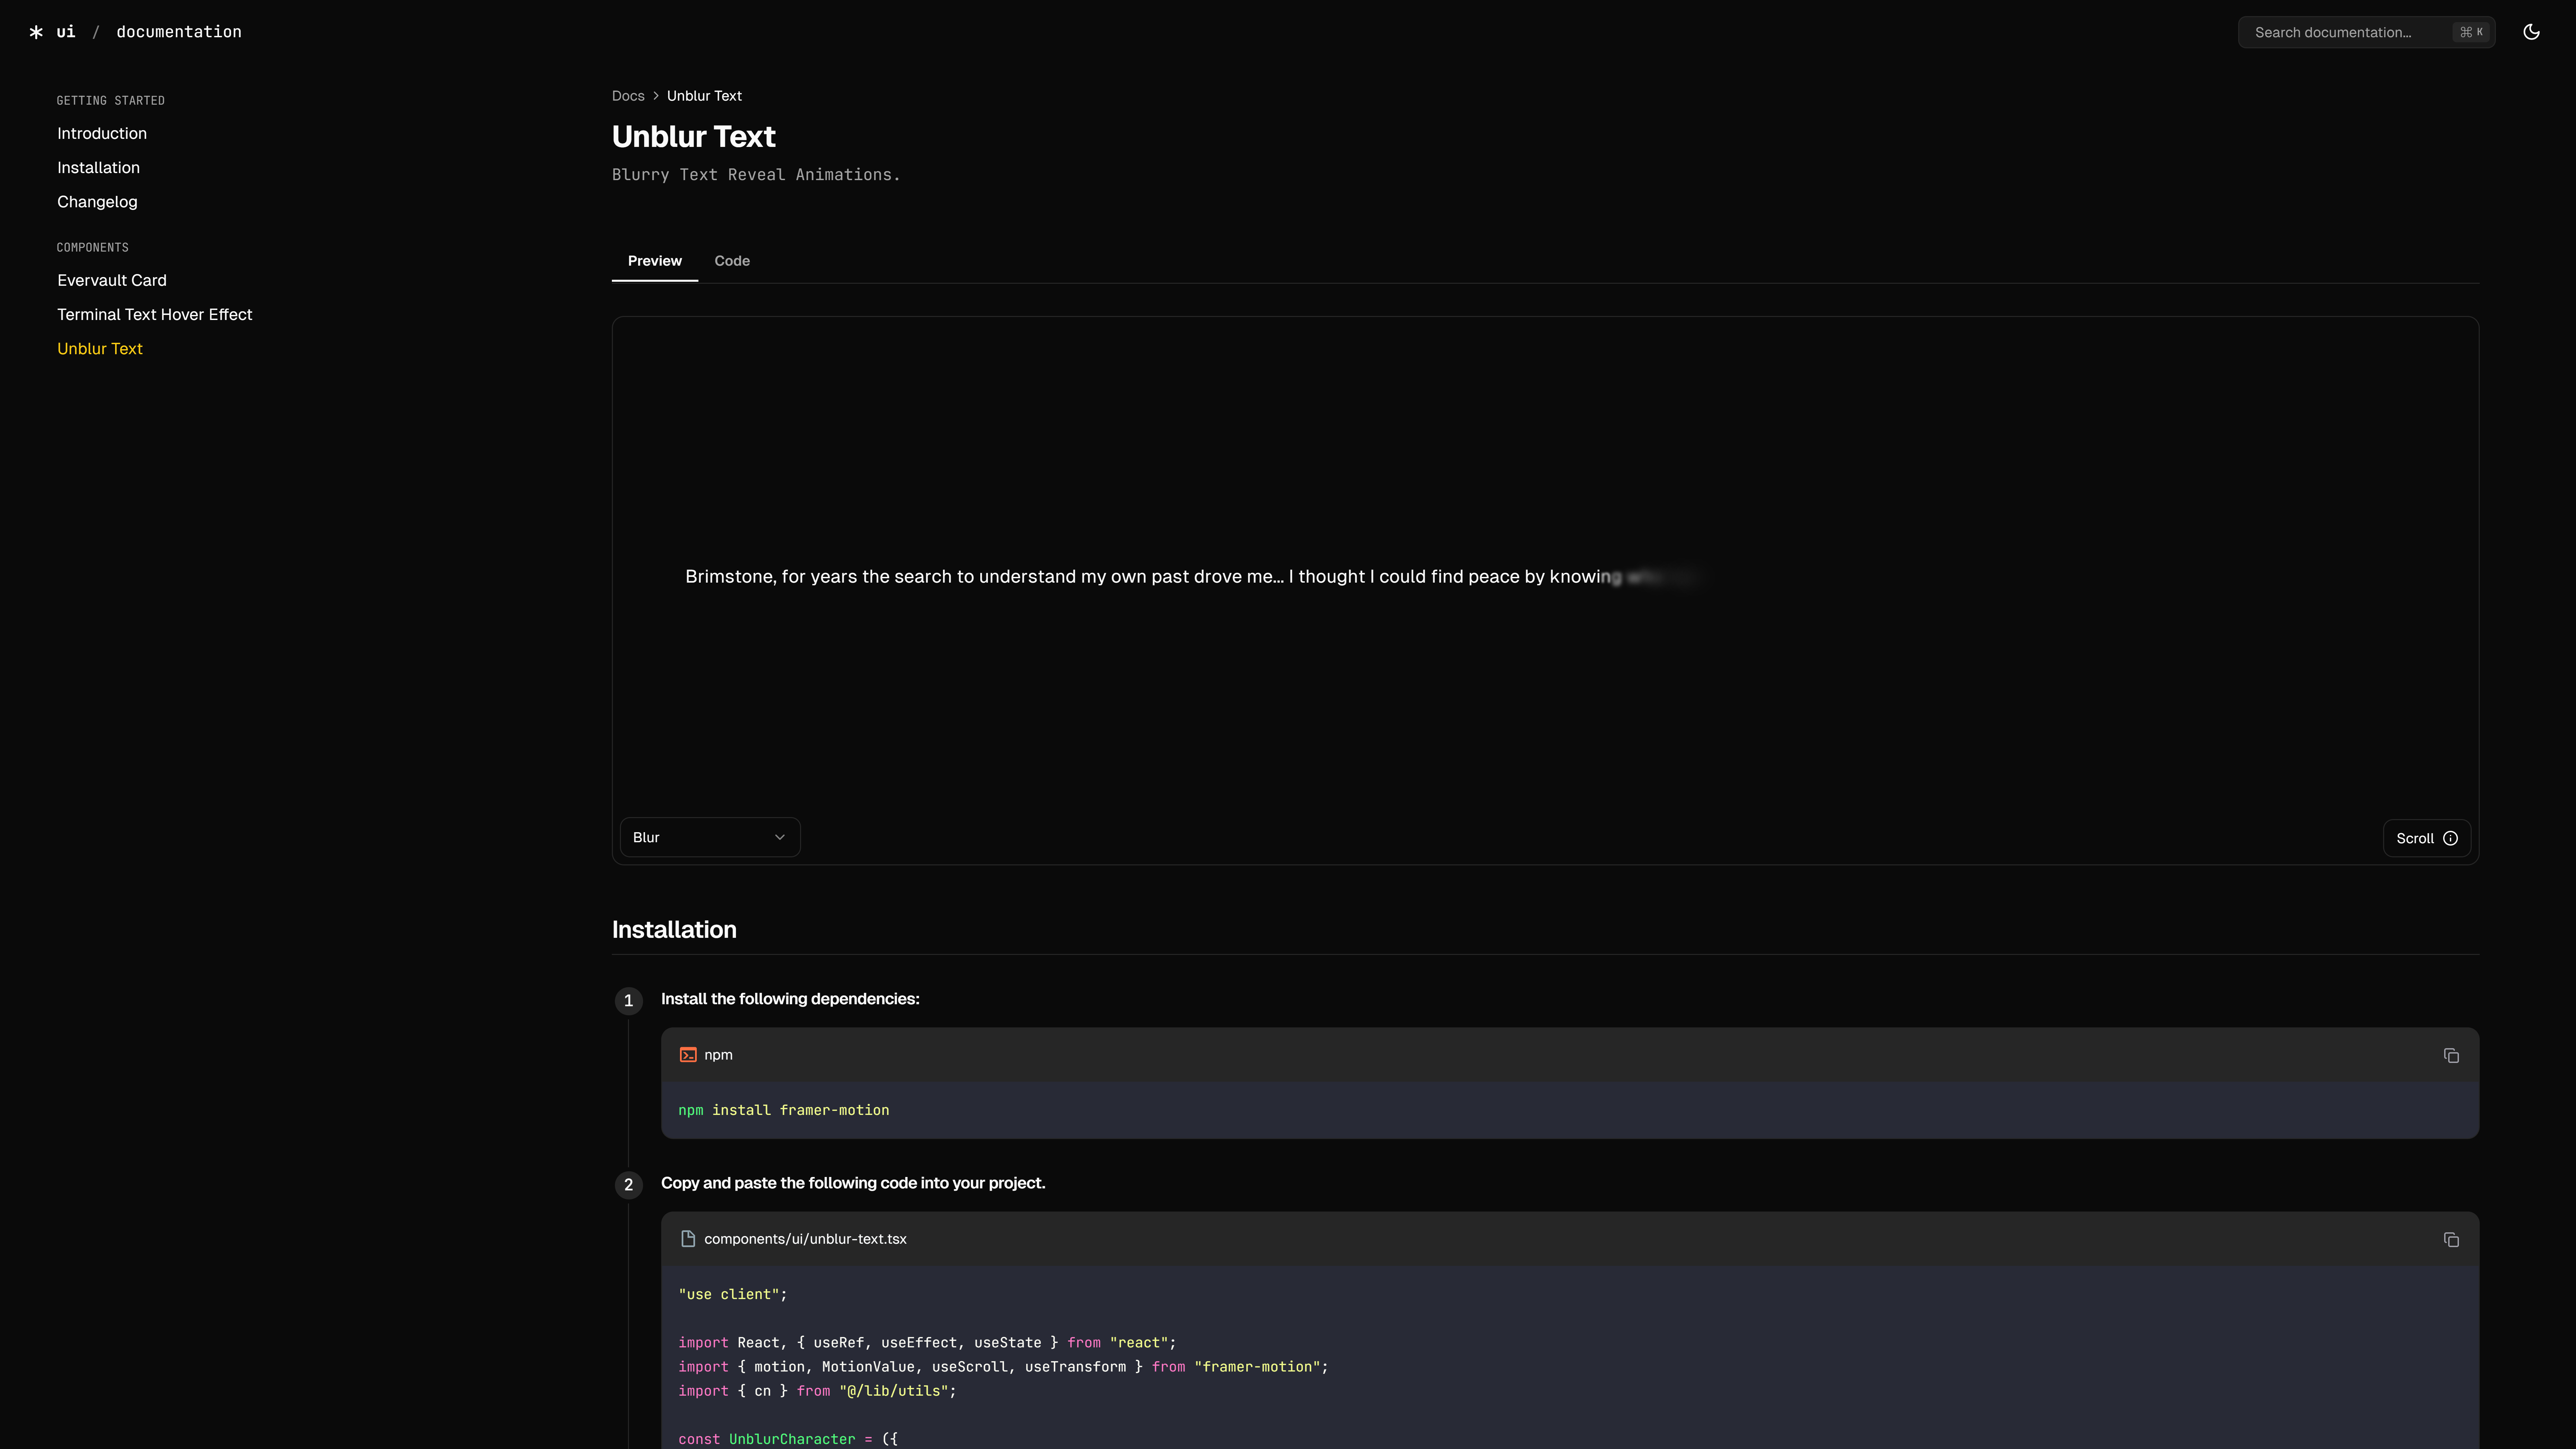Click the chevron in the Blur dropdown
This screenshot has width=2576, height=1449.
click(x=780, y=837)
